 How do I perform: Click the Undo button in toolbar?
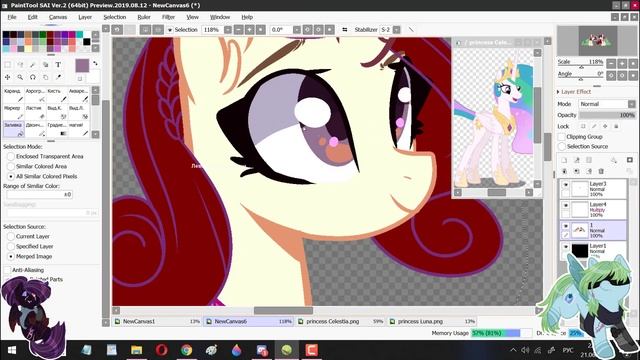(117, 30)
